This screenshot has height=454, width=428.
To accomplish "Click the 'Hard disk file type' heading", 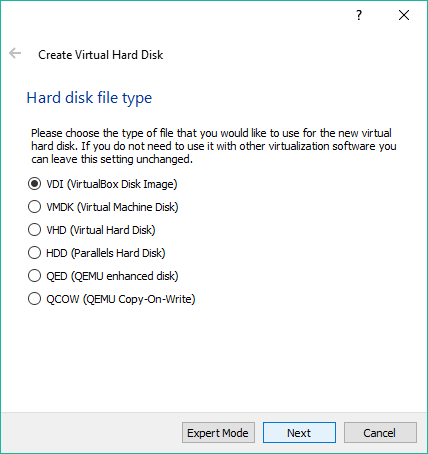I will click(89, 98).
